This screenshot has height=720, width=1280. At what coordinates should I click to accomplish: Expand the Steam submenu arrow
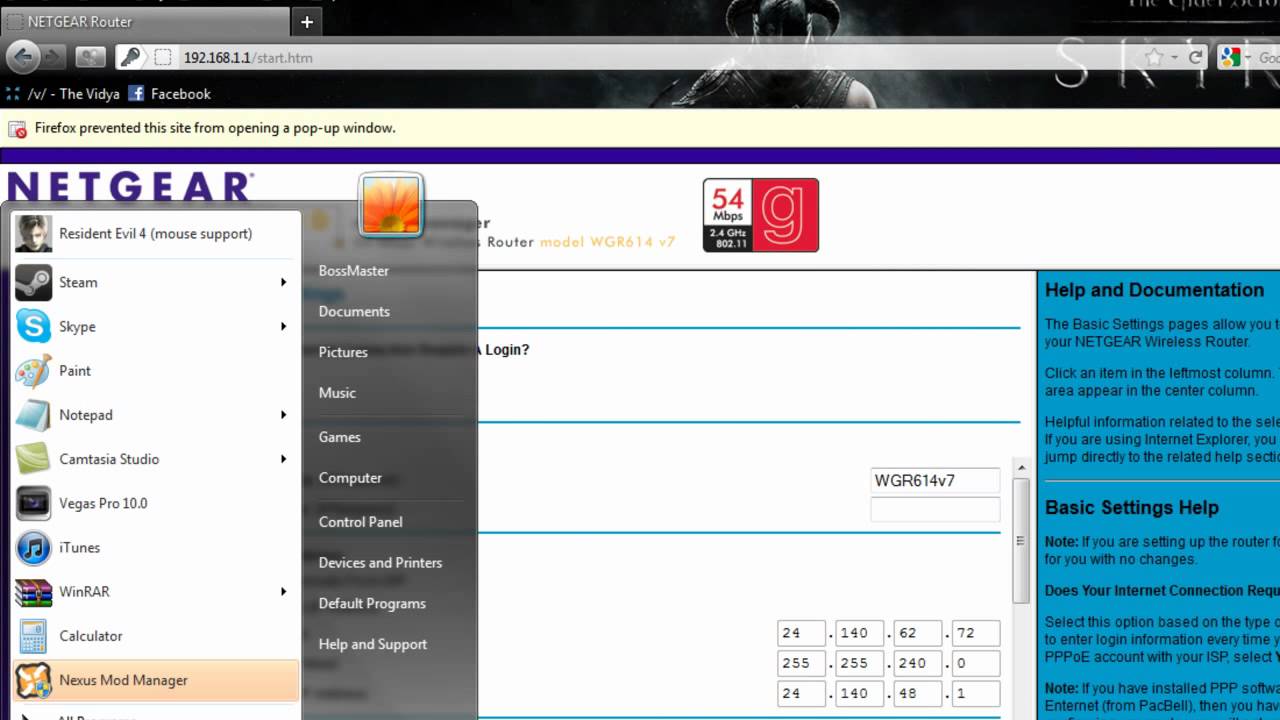(283, 282)
